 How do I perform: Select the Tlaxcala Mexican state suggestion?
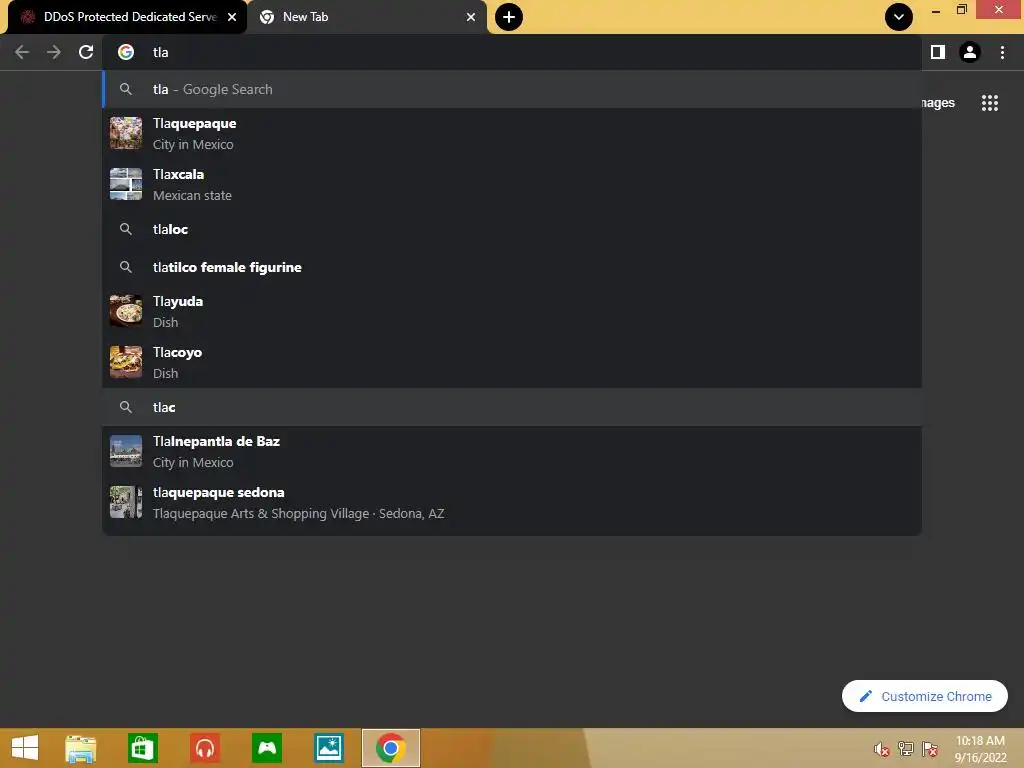pos(512,184)
